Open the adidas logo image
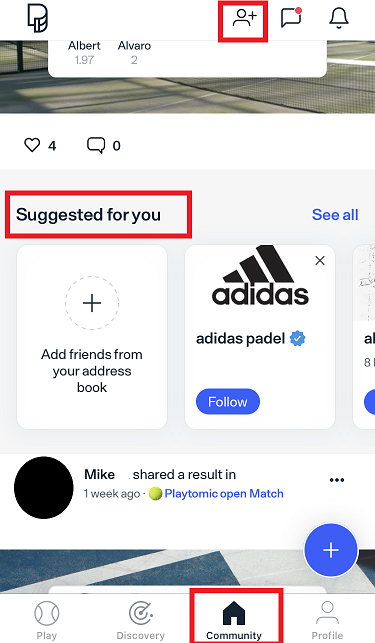Image resolution: width=375 pixels, height=643 pixels. (x=260, y=276)
